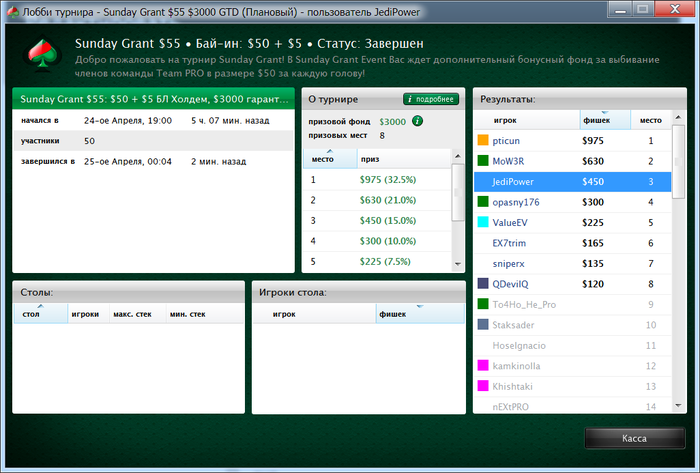
Task: Select player nEXtPRO in results
Action: (572, 405)
